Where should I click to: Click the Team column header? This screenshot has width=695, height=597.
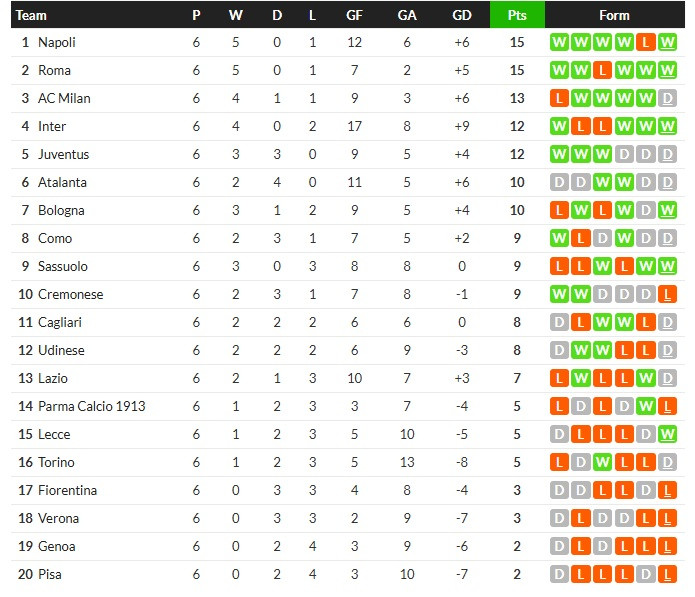32,15
